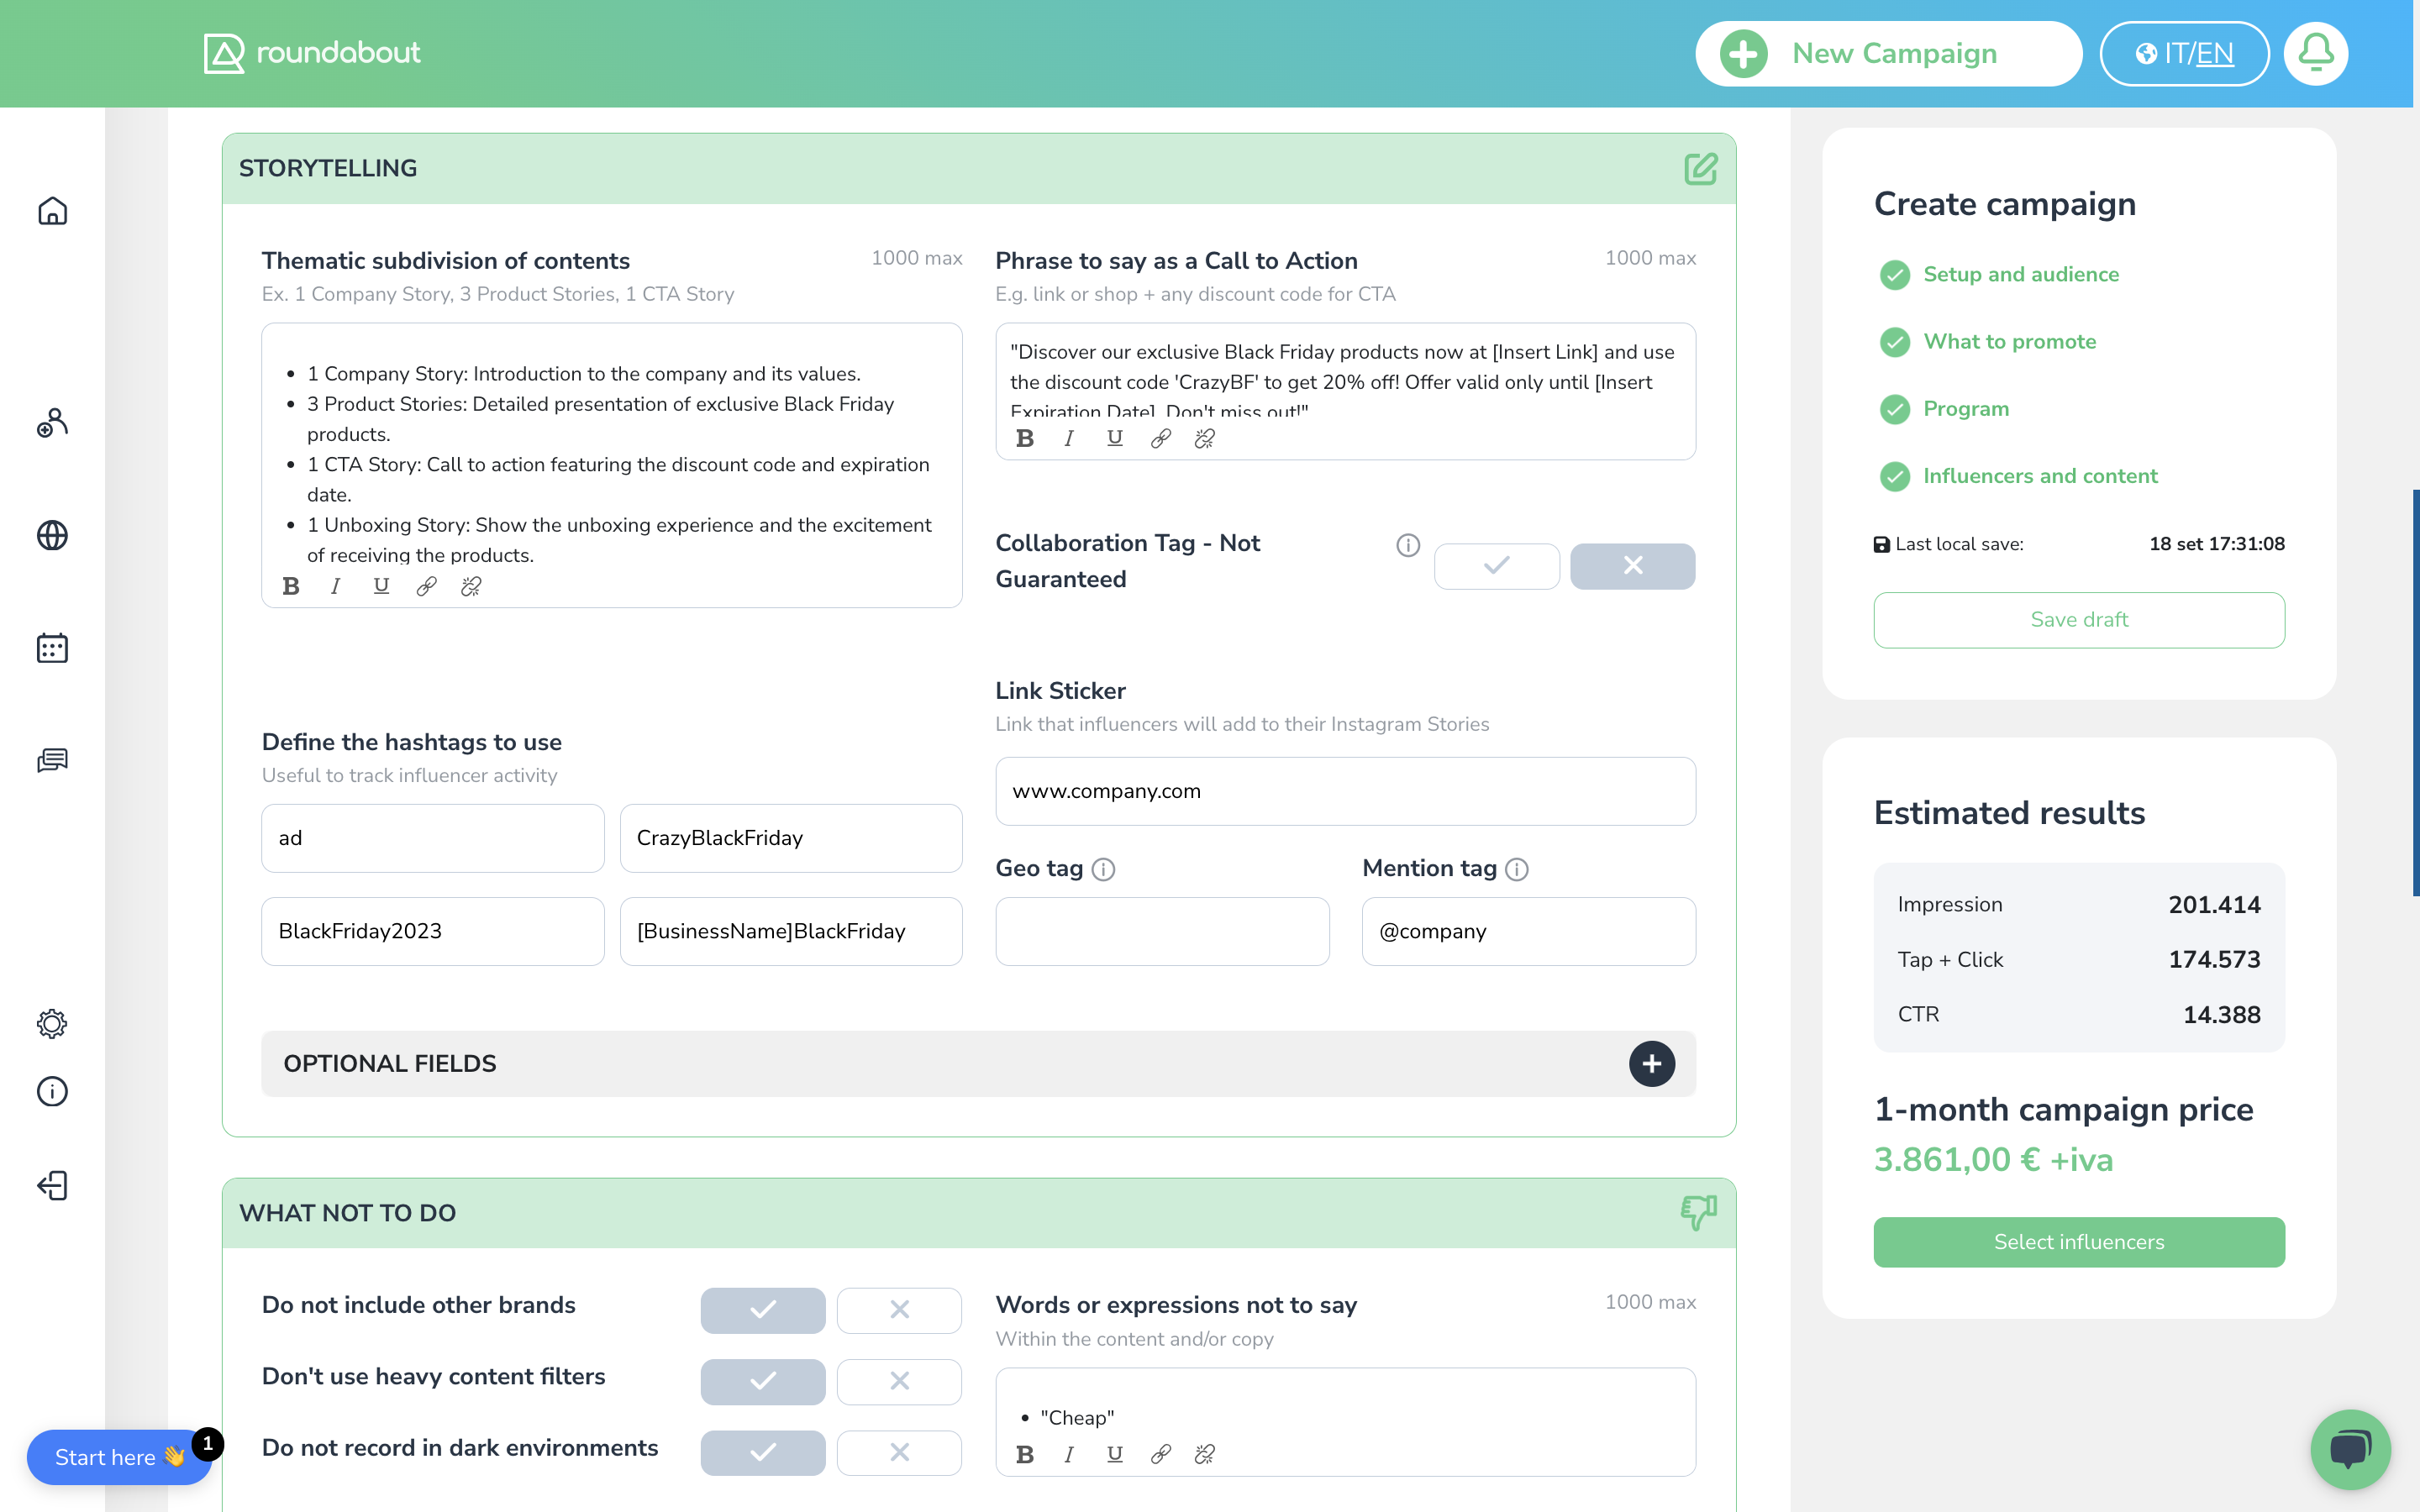Screen dimensions: 2420x1512
Task: Click bold icon in Thematic subdivision editor
Action: coord(291,587)
